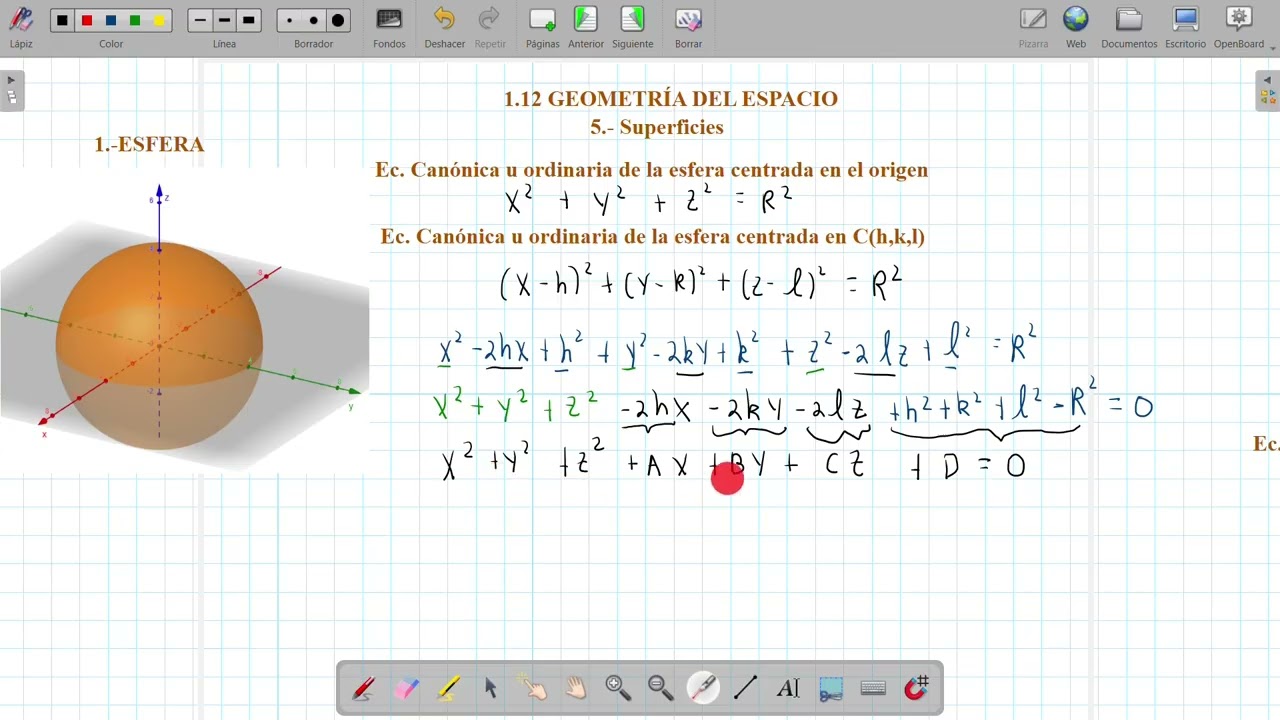Viewport: 1280px width, 720px height.
Task: Select the zoom out magnifier tool
Action: click(x=660, y=688)
